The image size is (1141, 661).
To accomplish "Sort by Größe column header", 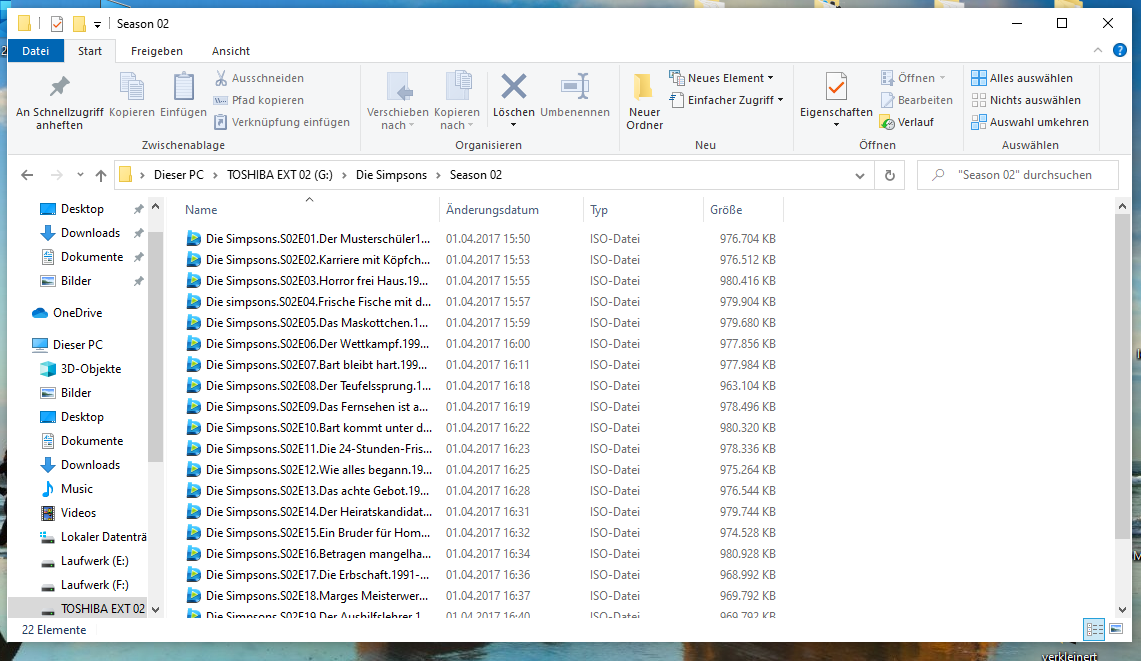I will coord(744,210).
